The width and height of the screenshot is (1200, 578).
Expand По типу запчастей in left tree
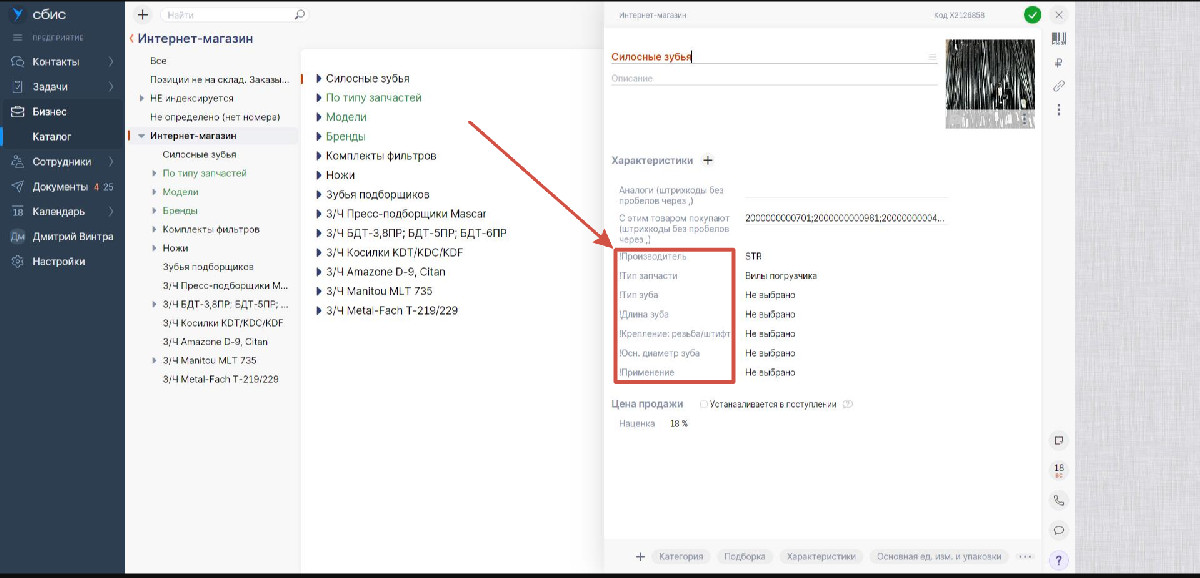coord(155,173)
